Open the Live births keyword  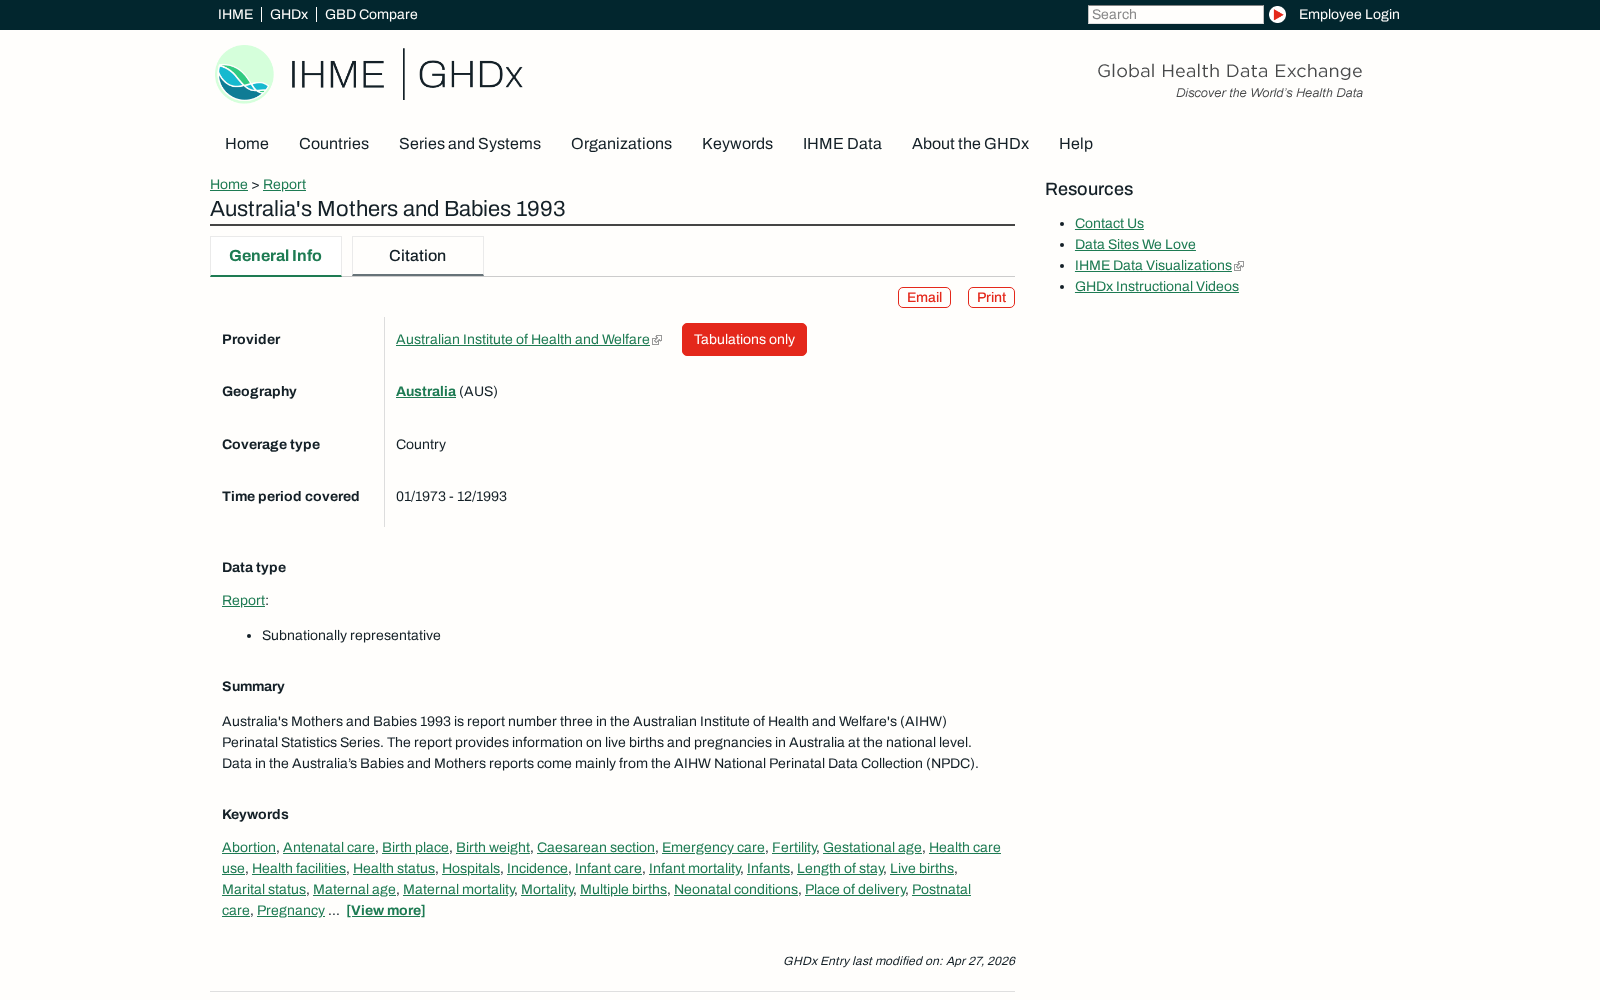pos(922,868)
